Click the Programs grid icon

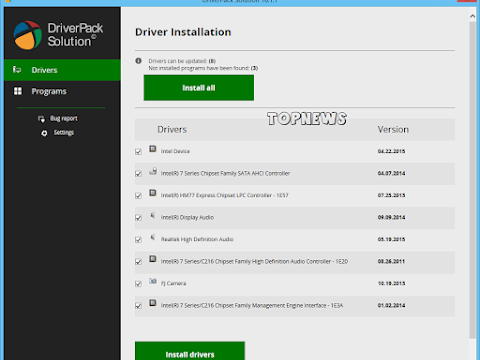point(18,91)
